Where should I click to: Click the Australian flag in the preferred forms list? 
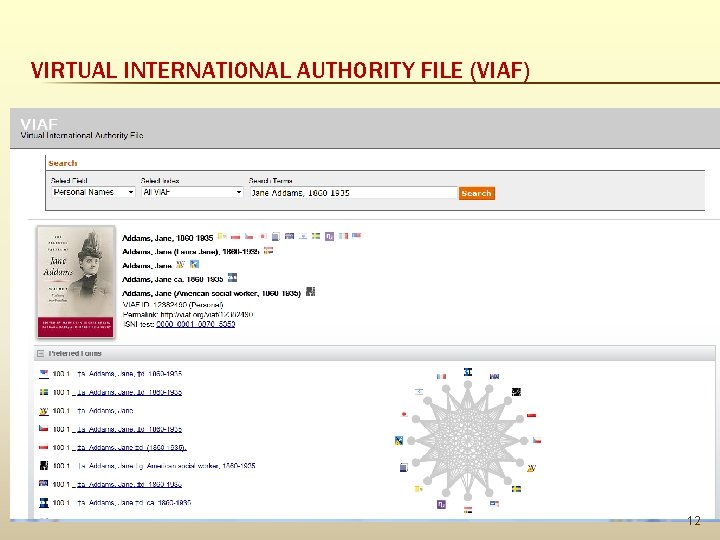tap(44, 483)
